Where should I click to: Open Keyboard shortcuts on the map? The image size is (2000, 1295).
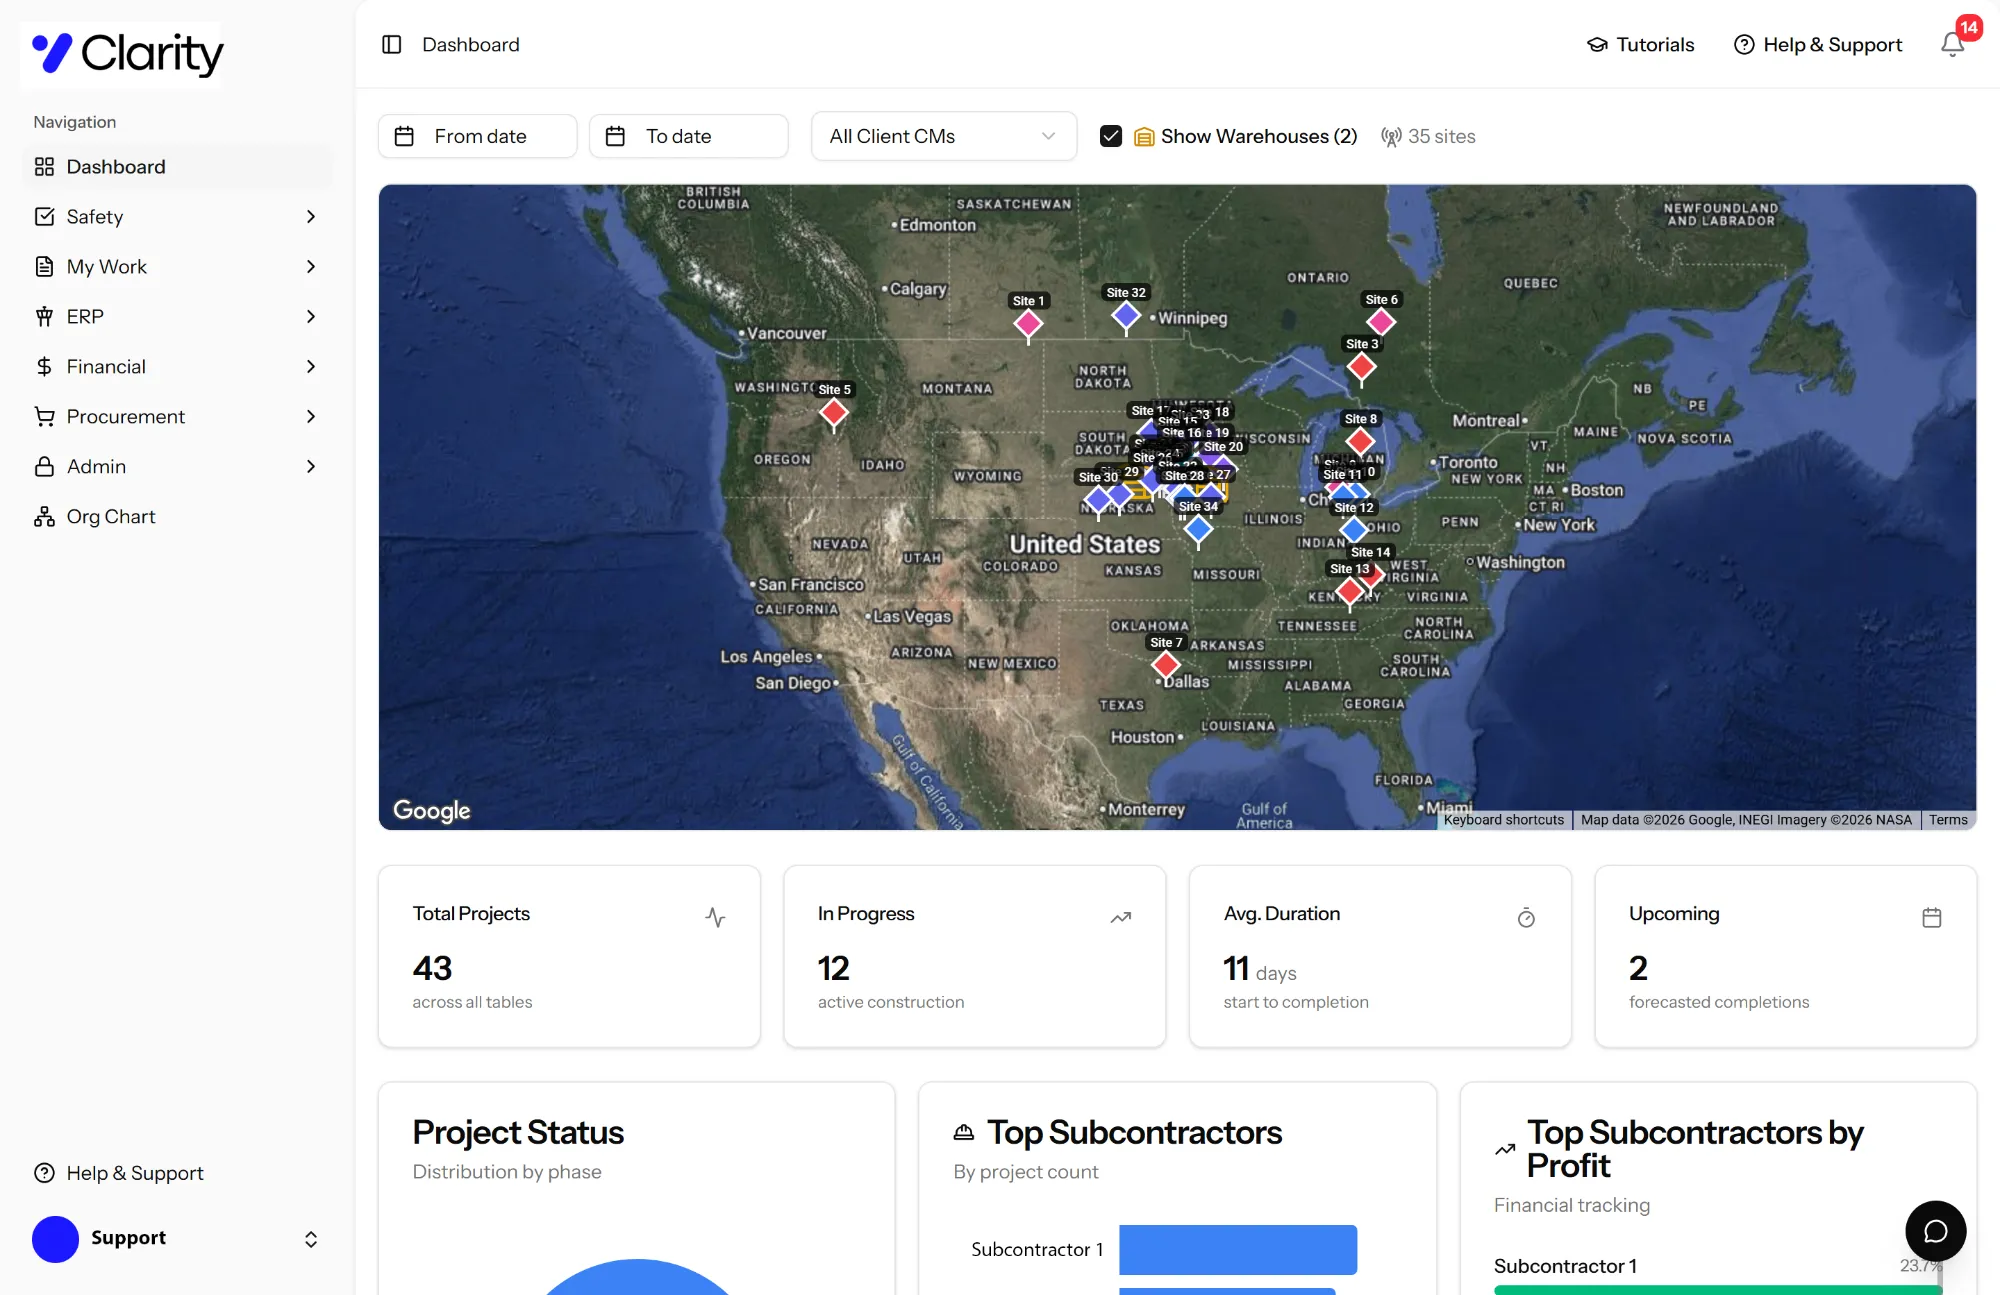(1504, 820)
